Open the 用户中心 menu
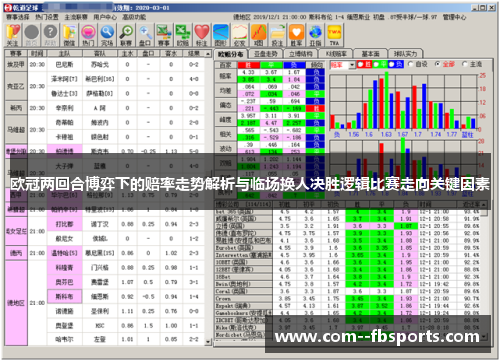Image resolution: width=500 pixels, height=362 pixels. [105, 17]
